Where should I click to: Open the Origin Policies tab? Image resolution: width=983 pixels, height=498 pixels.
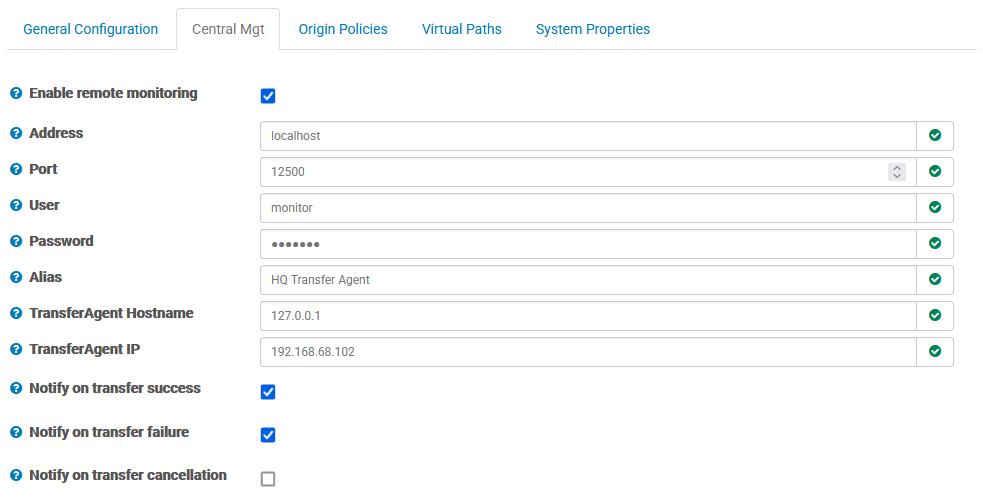343,29
